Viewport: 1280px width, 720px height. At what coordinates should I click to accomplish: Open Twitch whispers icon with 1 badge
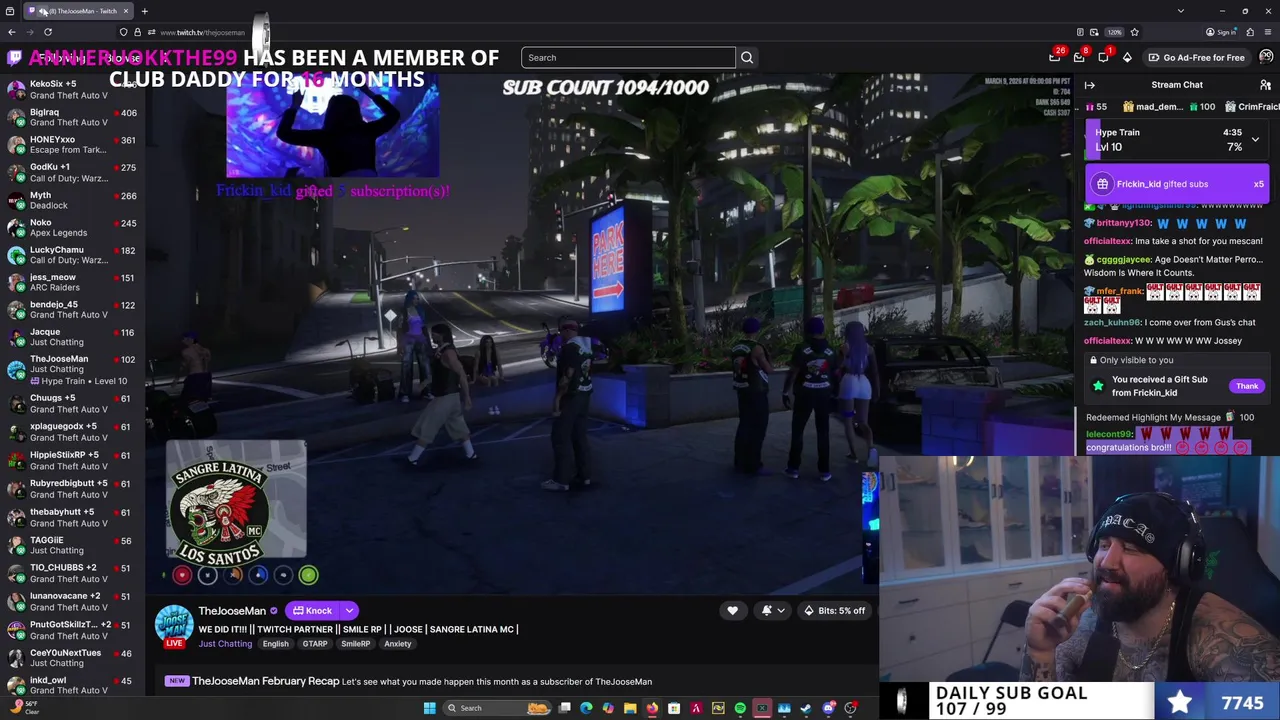[x=1103, y=57]
